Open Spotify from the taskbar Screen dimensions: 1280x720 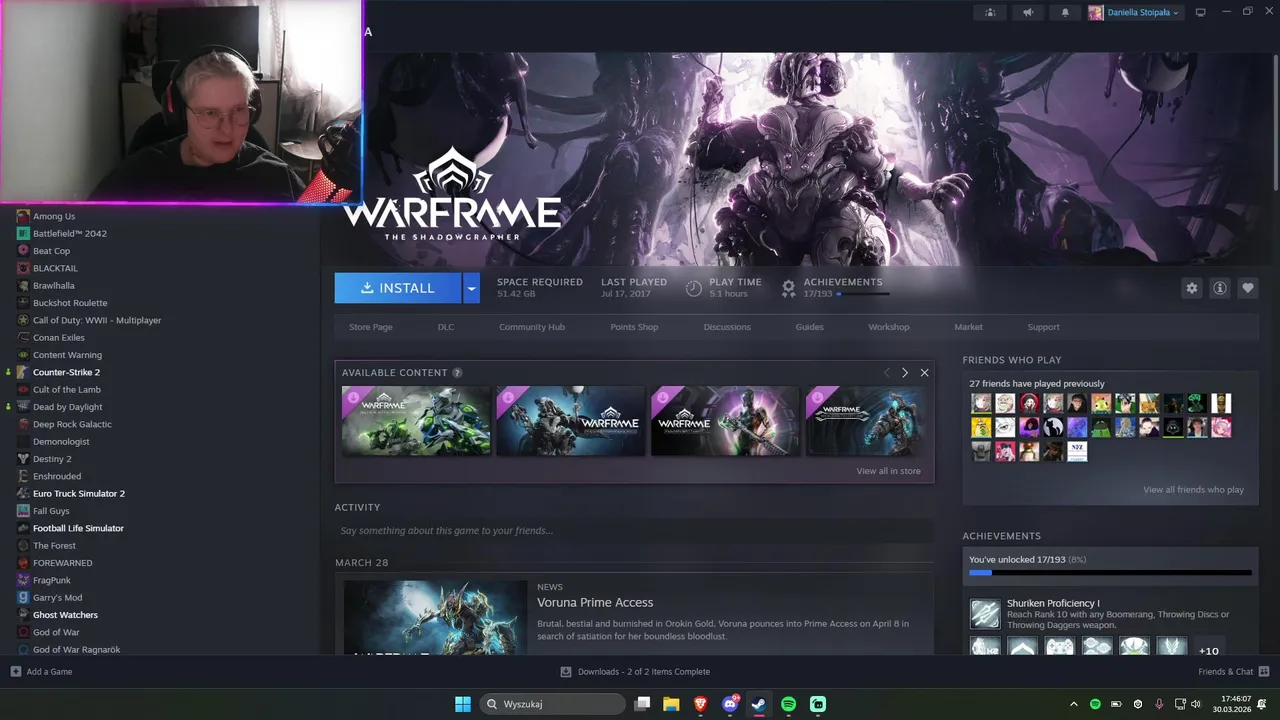tap(788, 704)
